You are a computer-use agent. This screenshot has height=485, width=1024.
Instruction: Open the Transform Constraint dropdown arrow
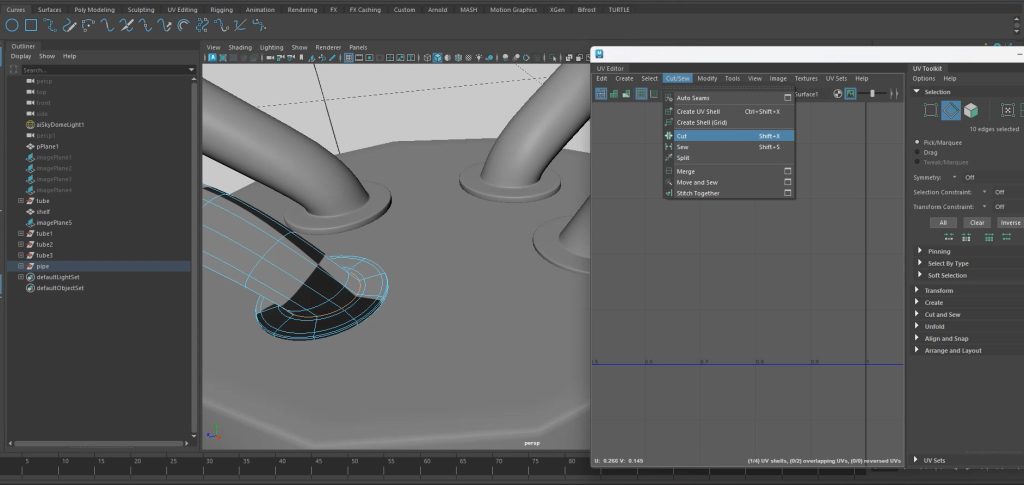click(x=984, y=207)
